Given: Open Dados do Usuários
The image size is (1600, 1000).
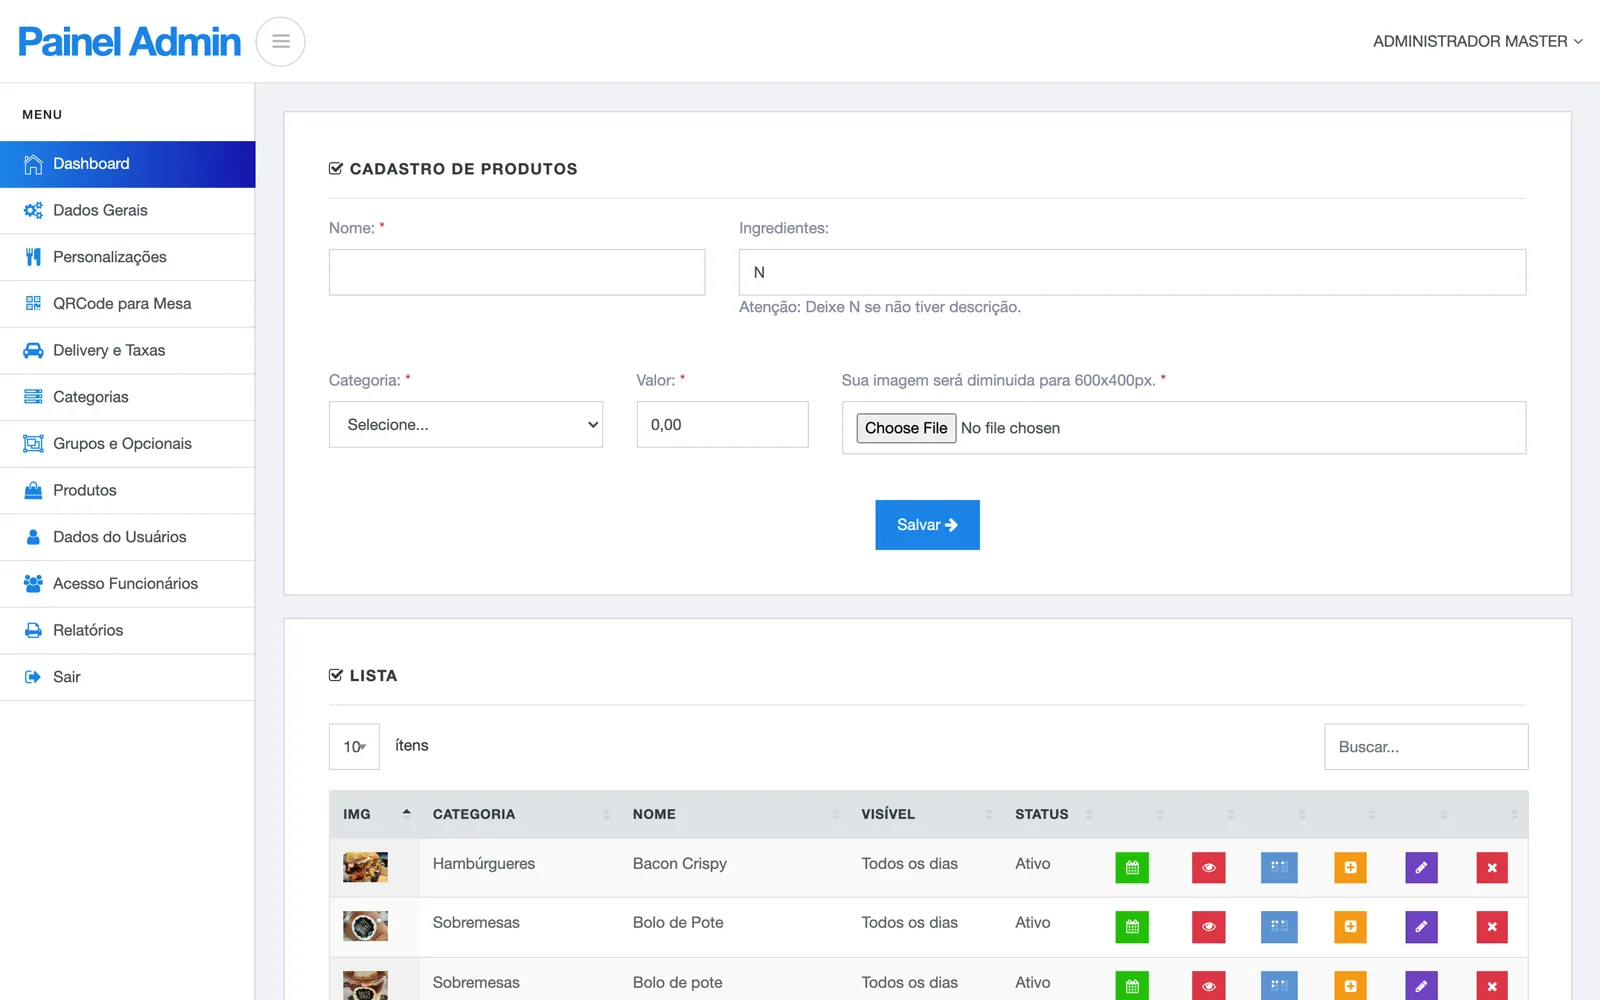Looking at the screenshot, I should click(x=127, y=537).
